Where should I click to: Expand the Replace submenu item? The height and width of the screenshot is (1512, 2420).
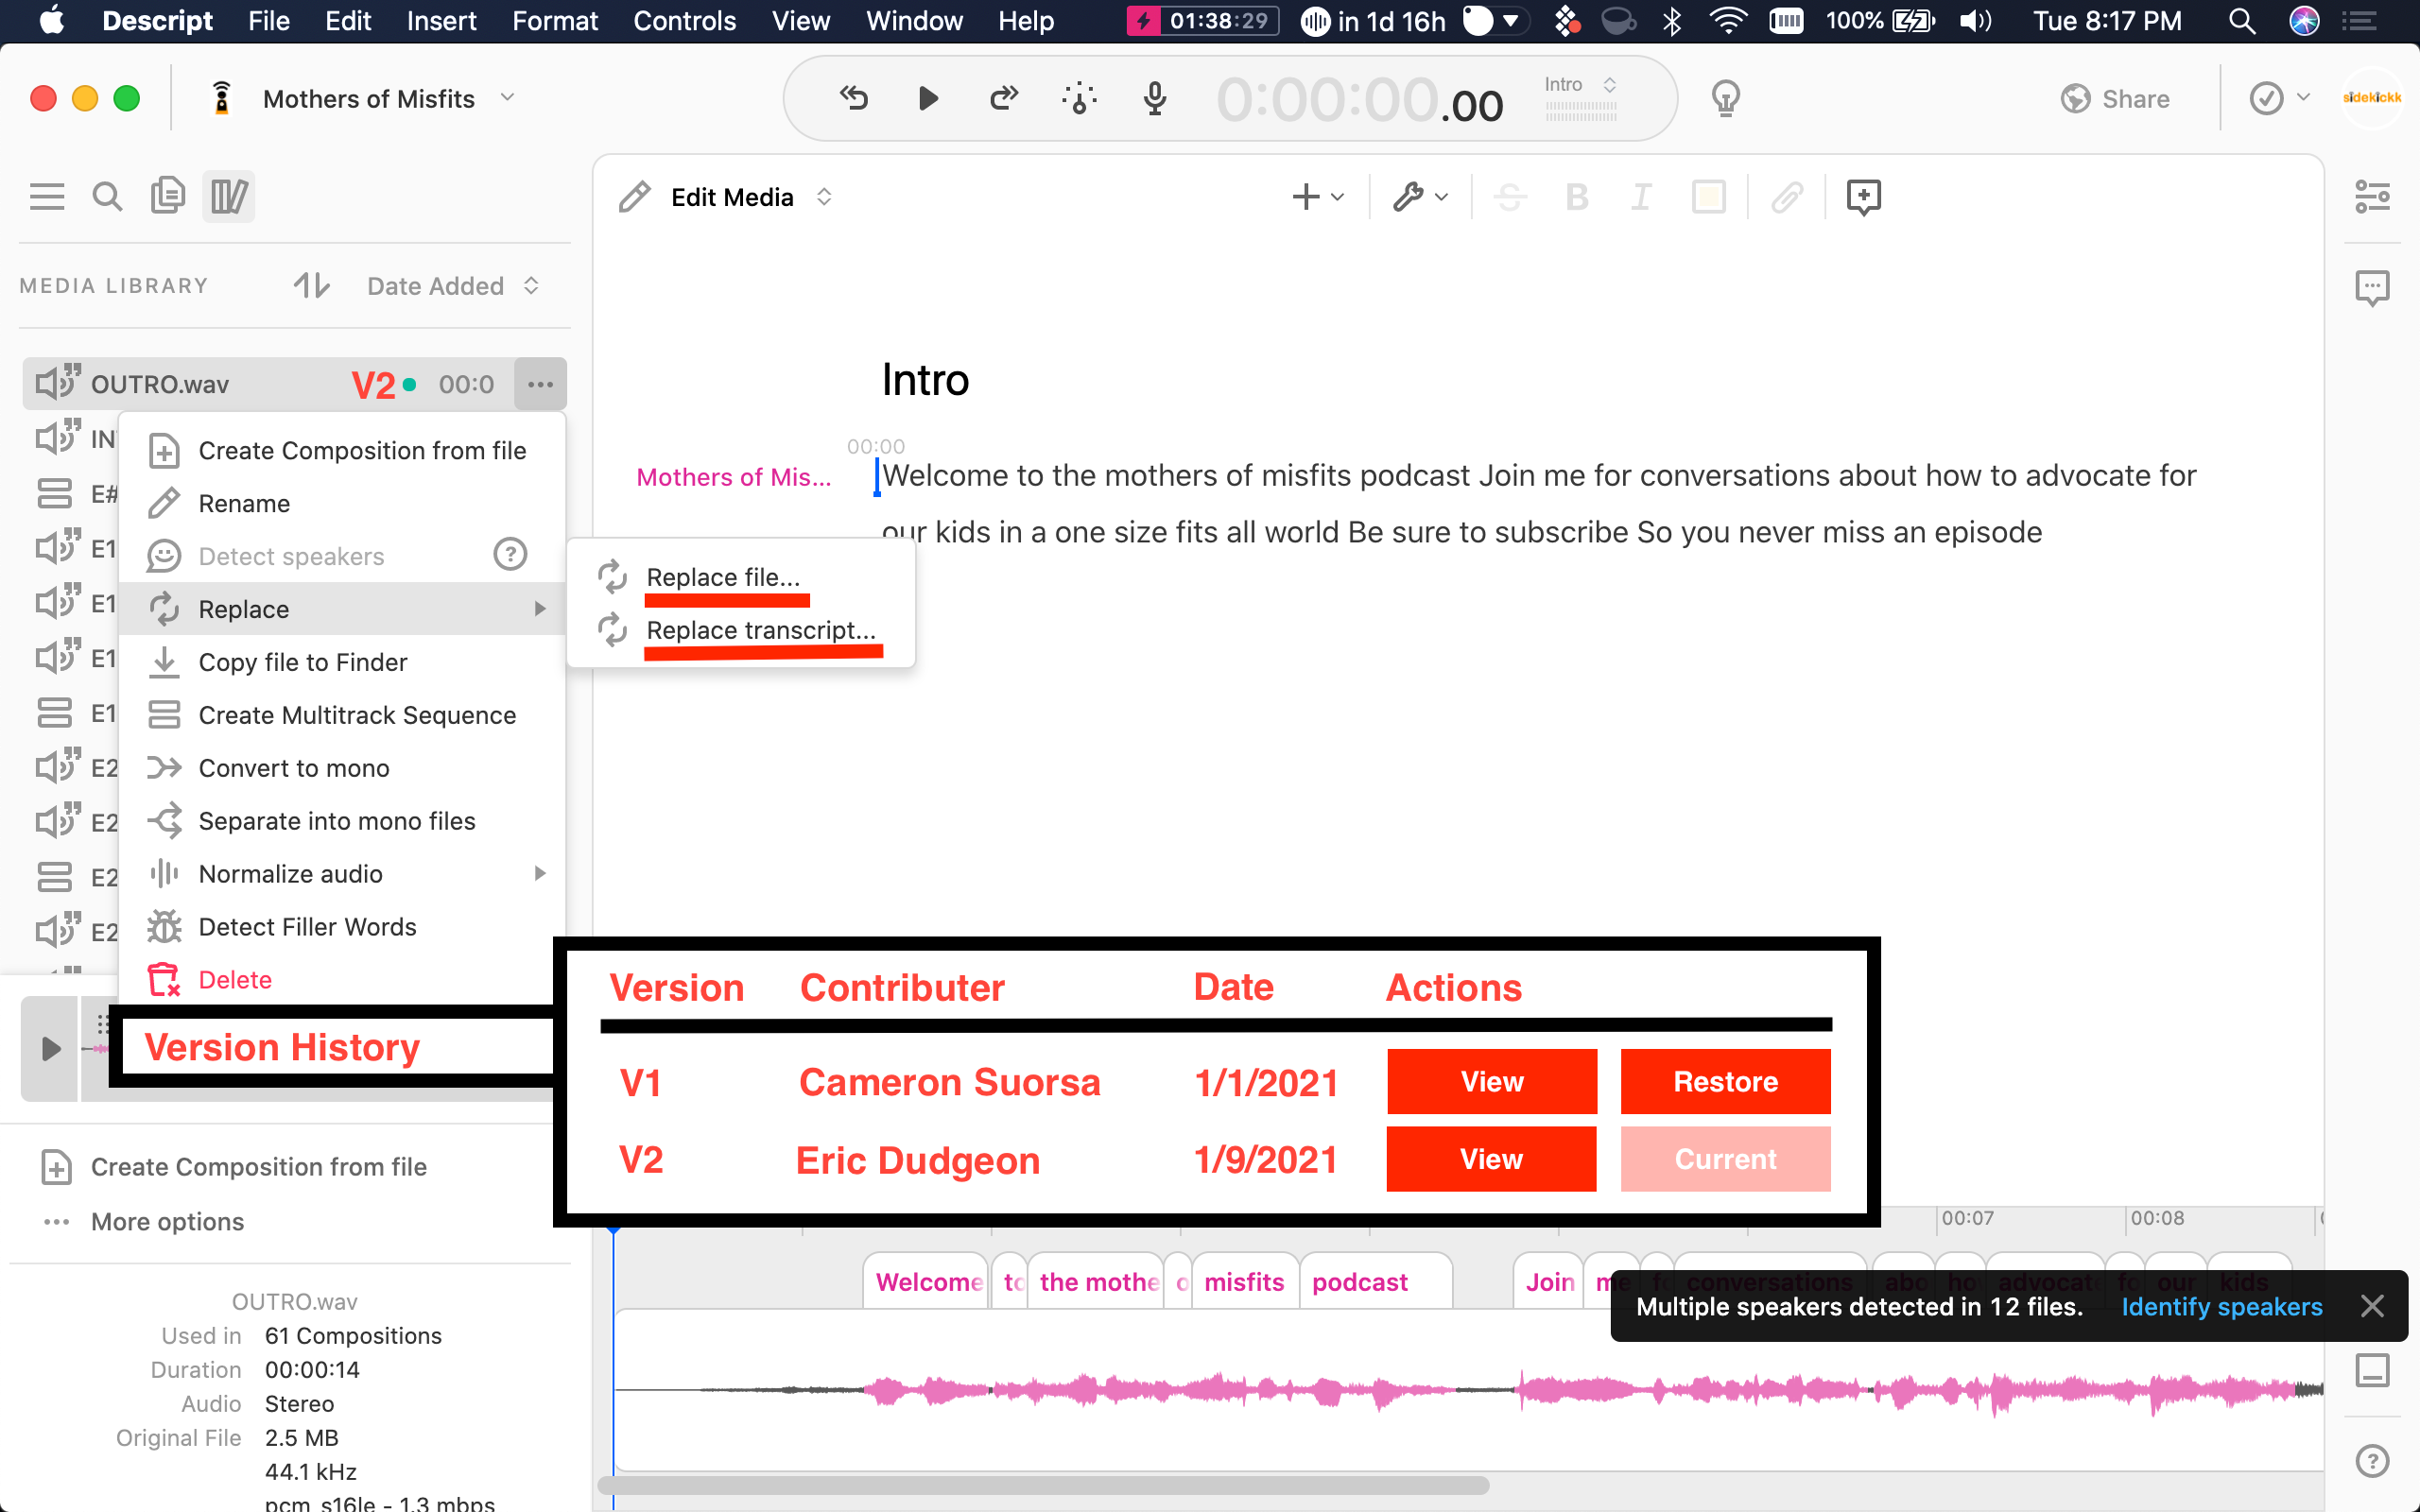(342, 609)
